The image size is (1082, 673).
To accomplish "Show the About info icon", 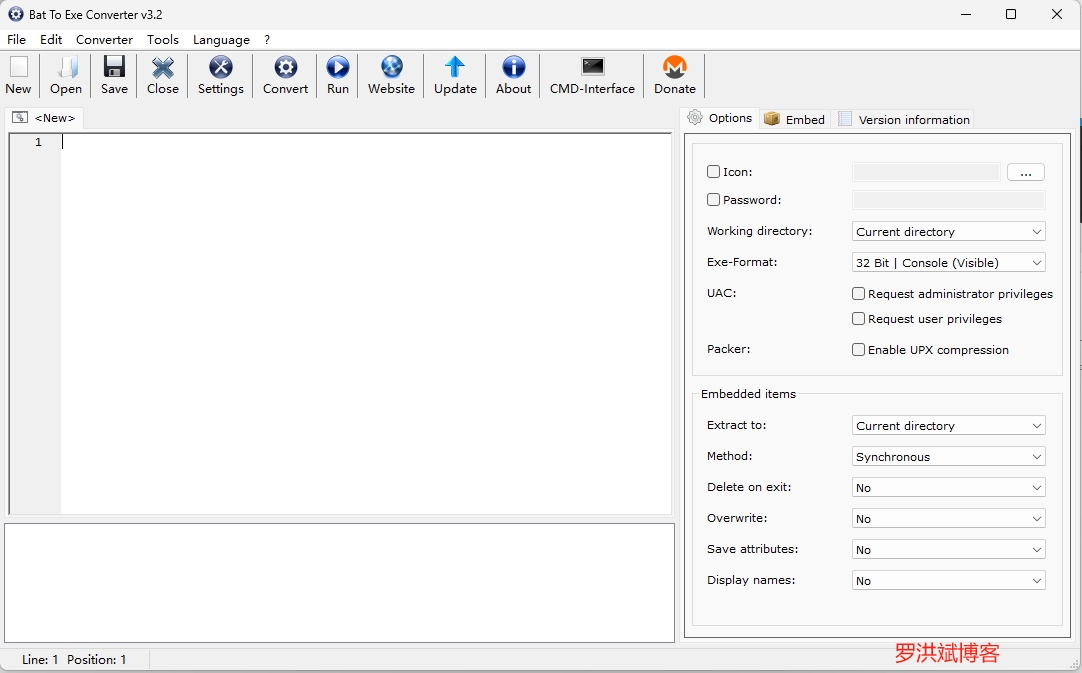I will click(x=513, y=67).
